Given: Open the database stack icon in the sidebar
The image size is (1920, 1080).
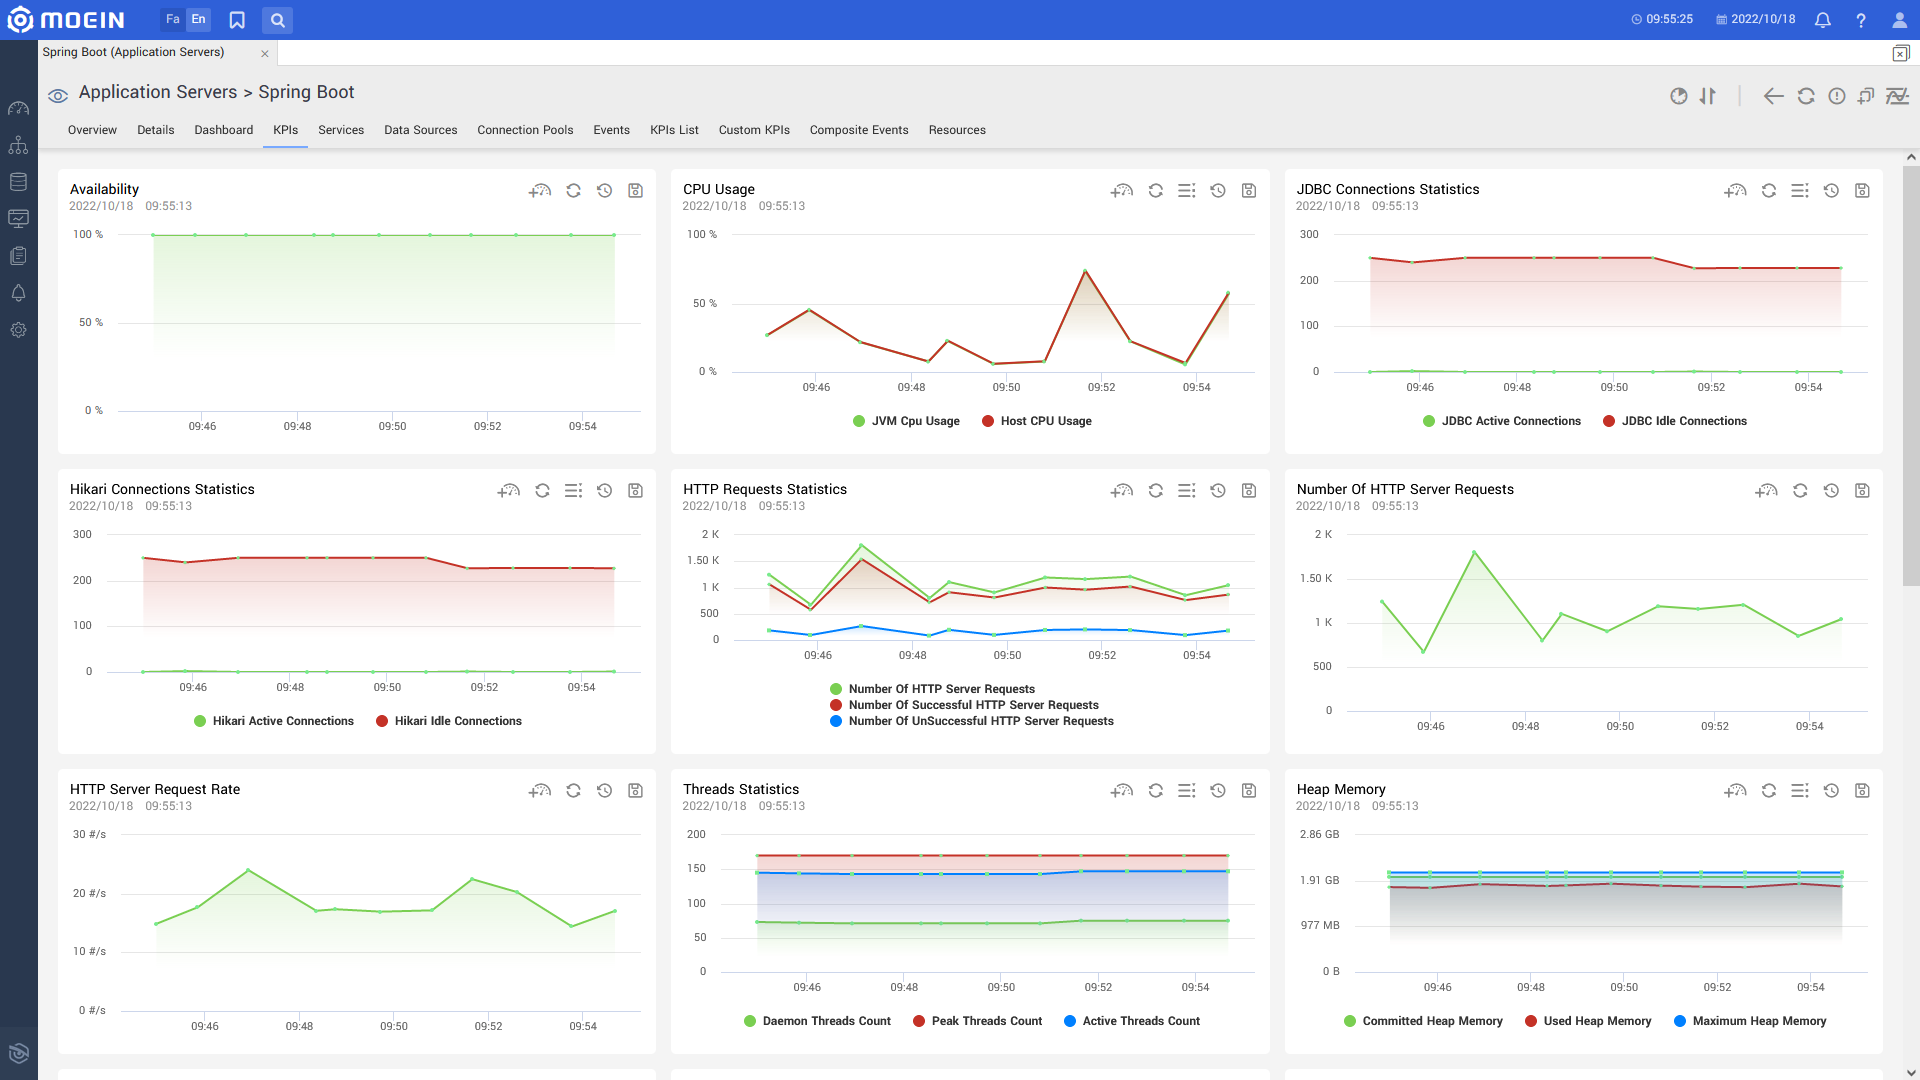Looking at the screenshot, I should [x=18, y=182].
